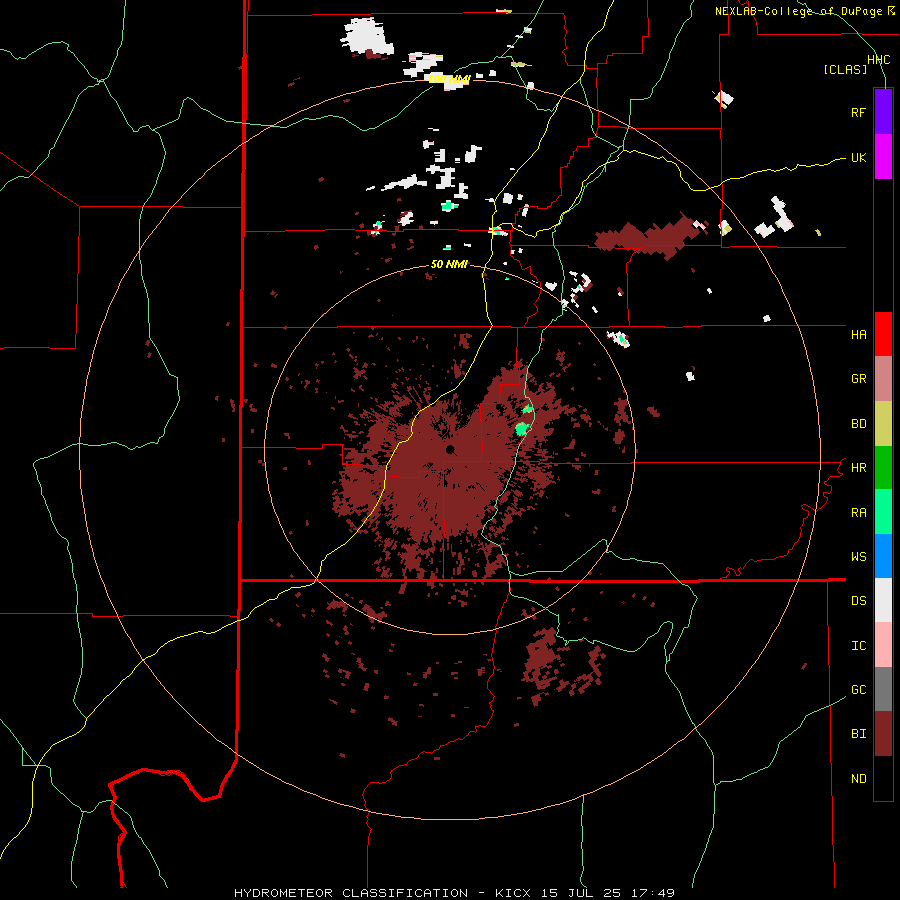Image resolution: width=900 pixels, height=900 pixels.
Task: Click the '50 NMI' range ring label
Action: pyautogui.click(x=449, y=264)
